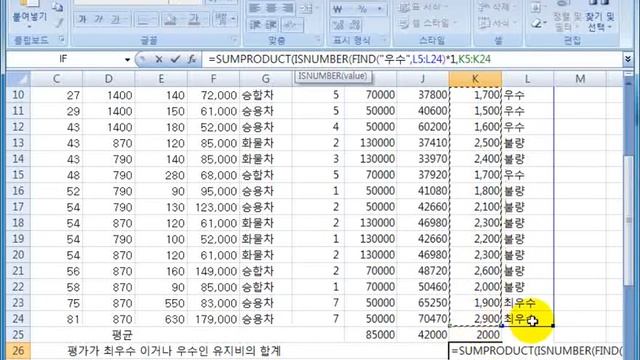The image size is (640, 360).
Task: Click the Paste (붙여넣기) clipboard icon
Action: (x=29, y=3)
